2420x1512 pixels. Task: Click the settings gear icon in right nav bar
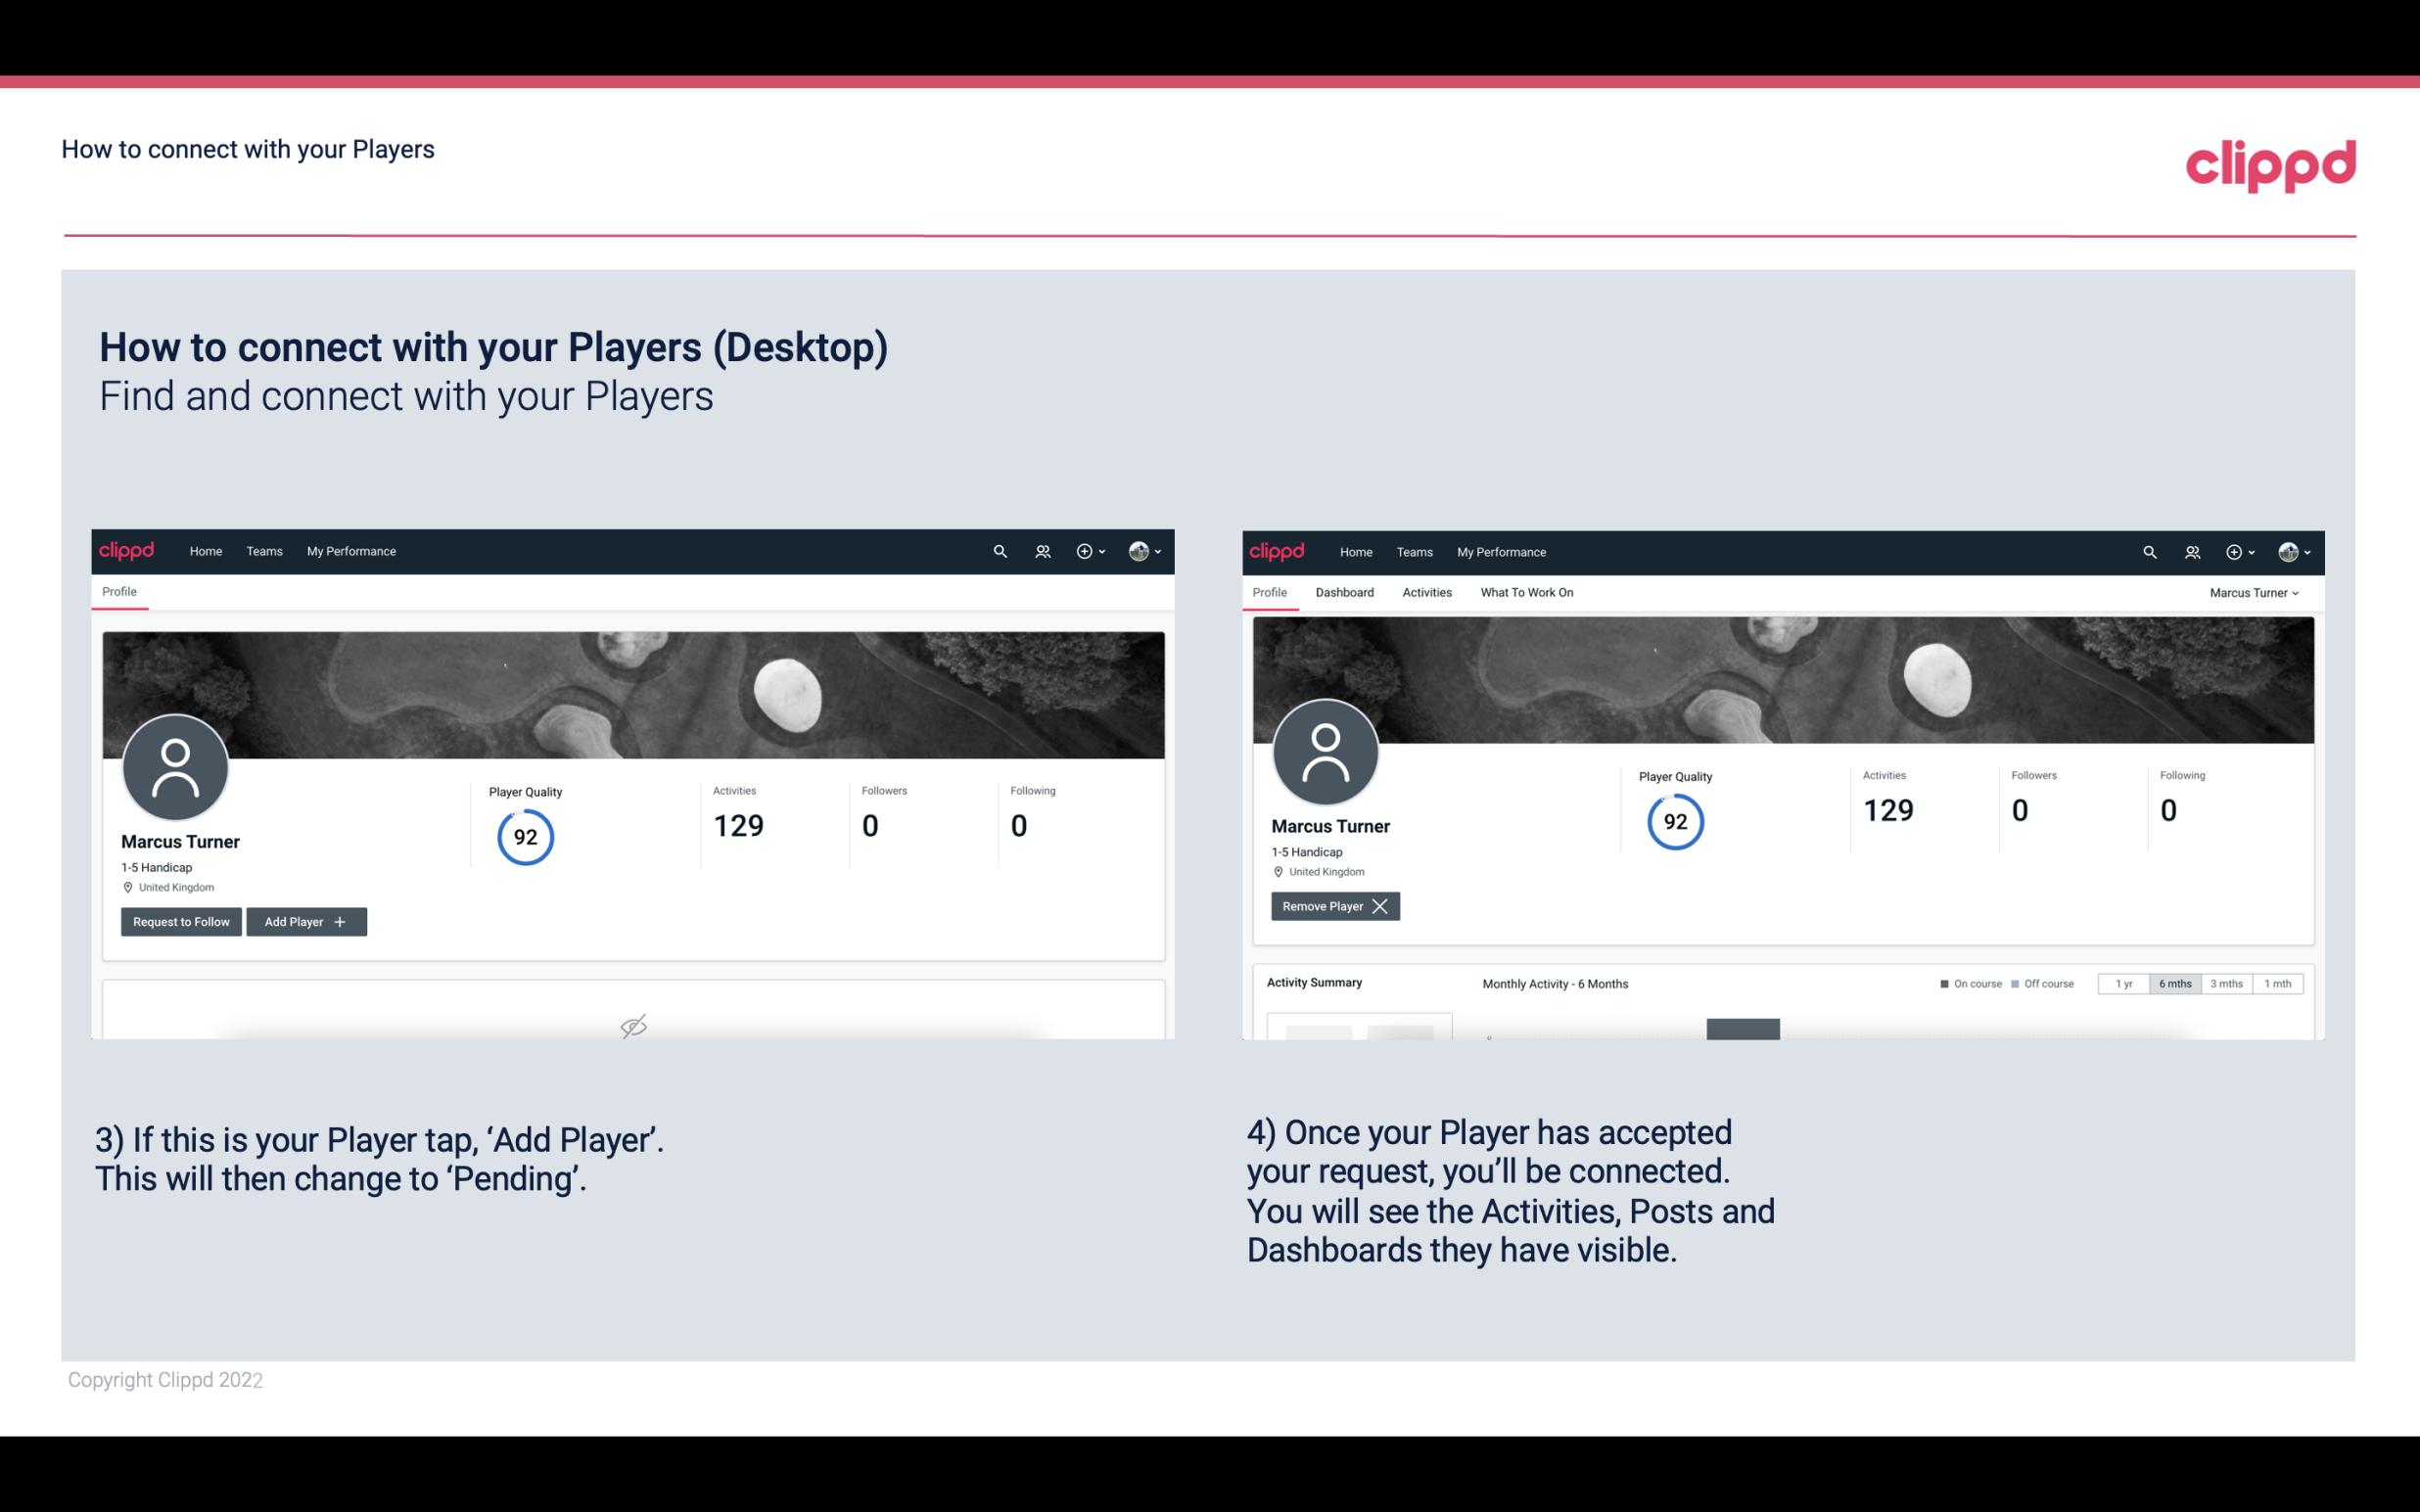pyautogui.click(x=2235, y=550)
